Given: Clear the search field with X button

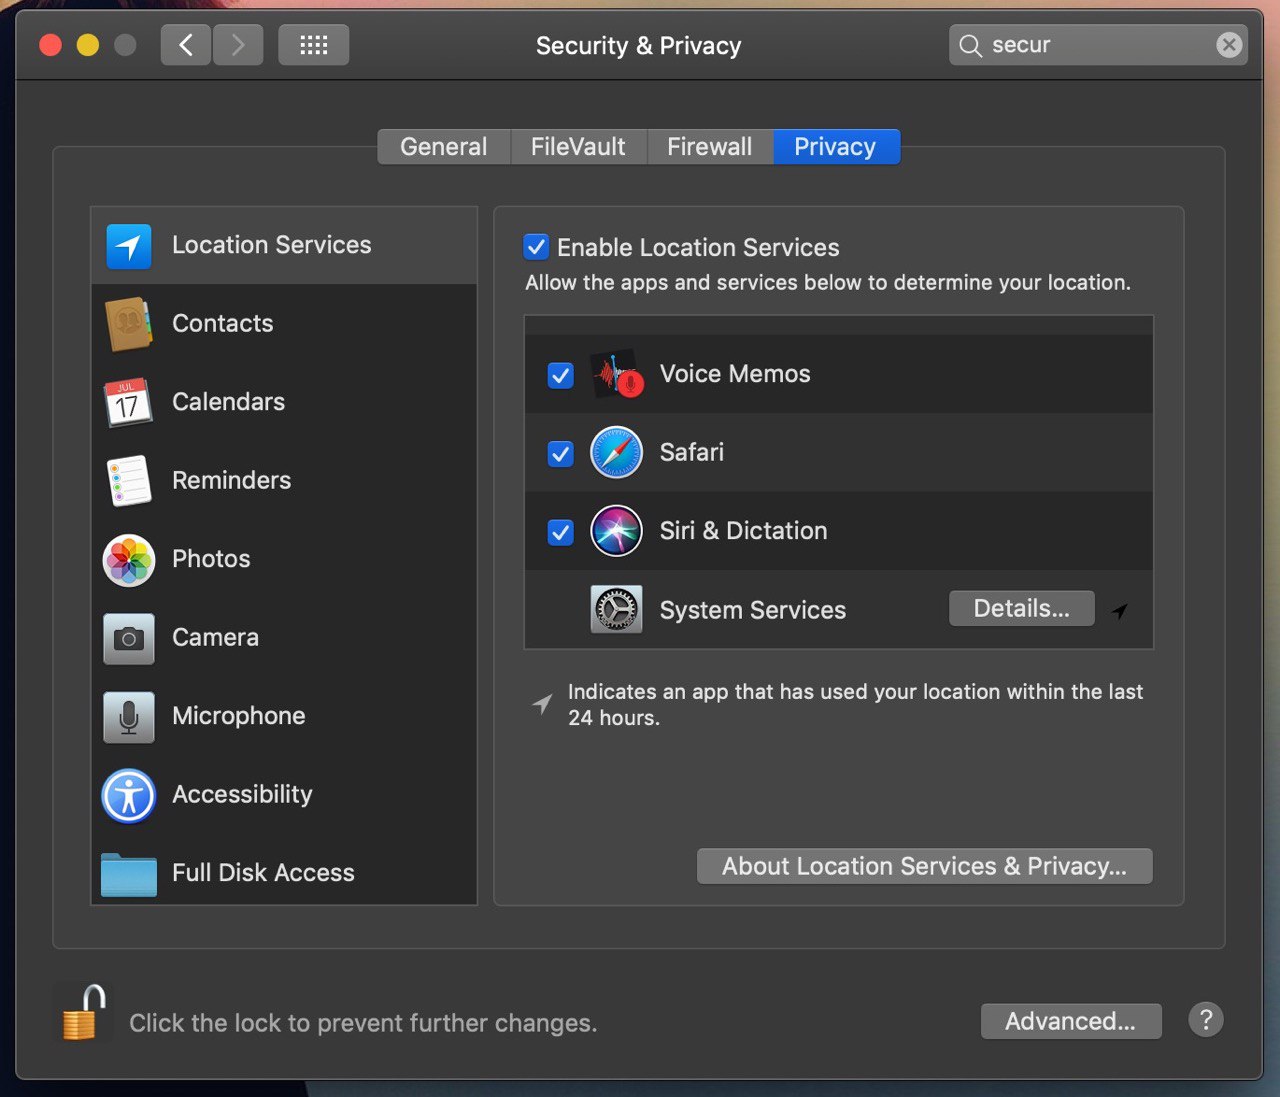Looking at the screenshot, I should pyautogui.click(x=1229, y=45).
